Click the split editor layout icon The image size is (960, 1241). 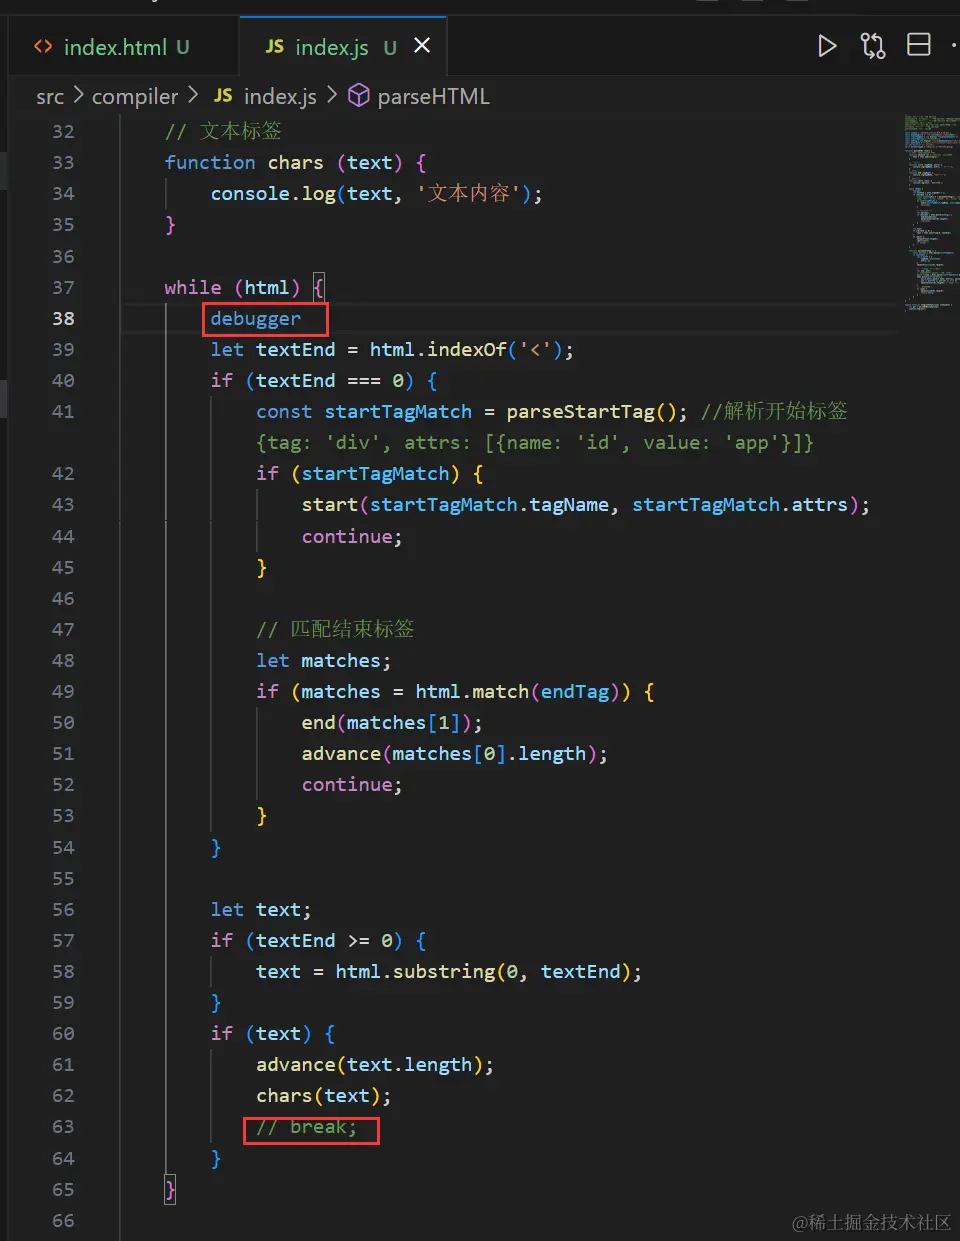pos(918,45)
